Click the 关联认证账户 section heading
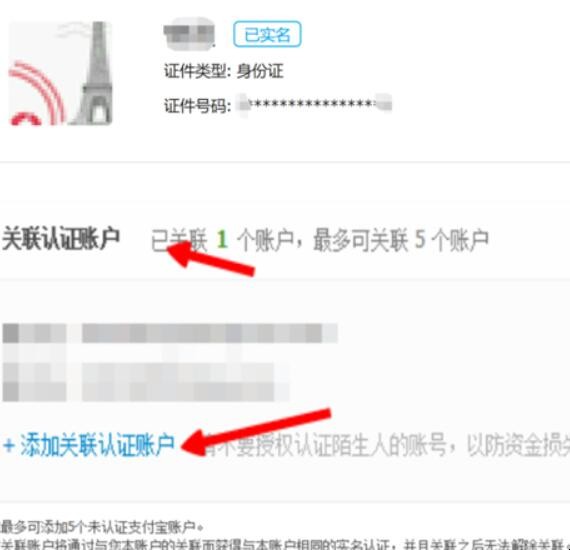 pos(61,238)
